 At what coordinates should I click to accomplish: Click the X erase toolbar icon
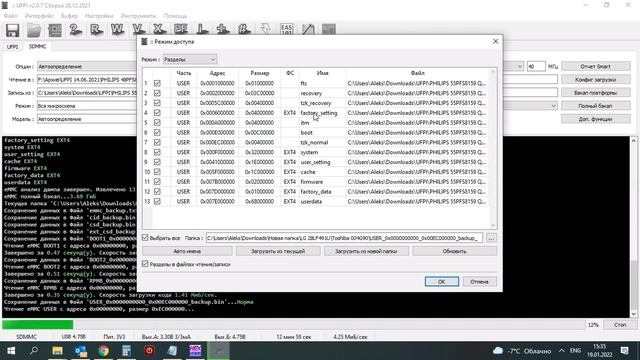coord(160,29)
